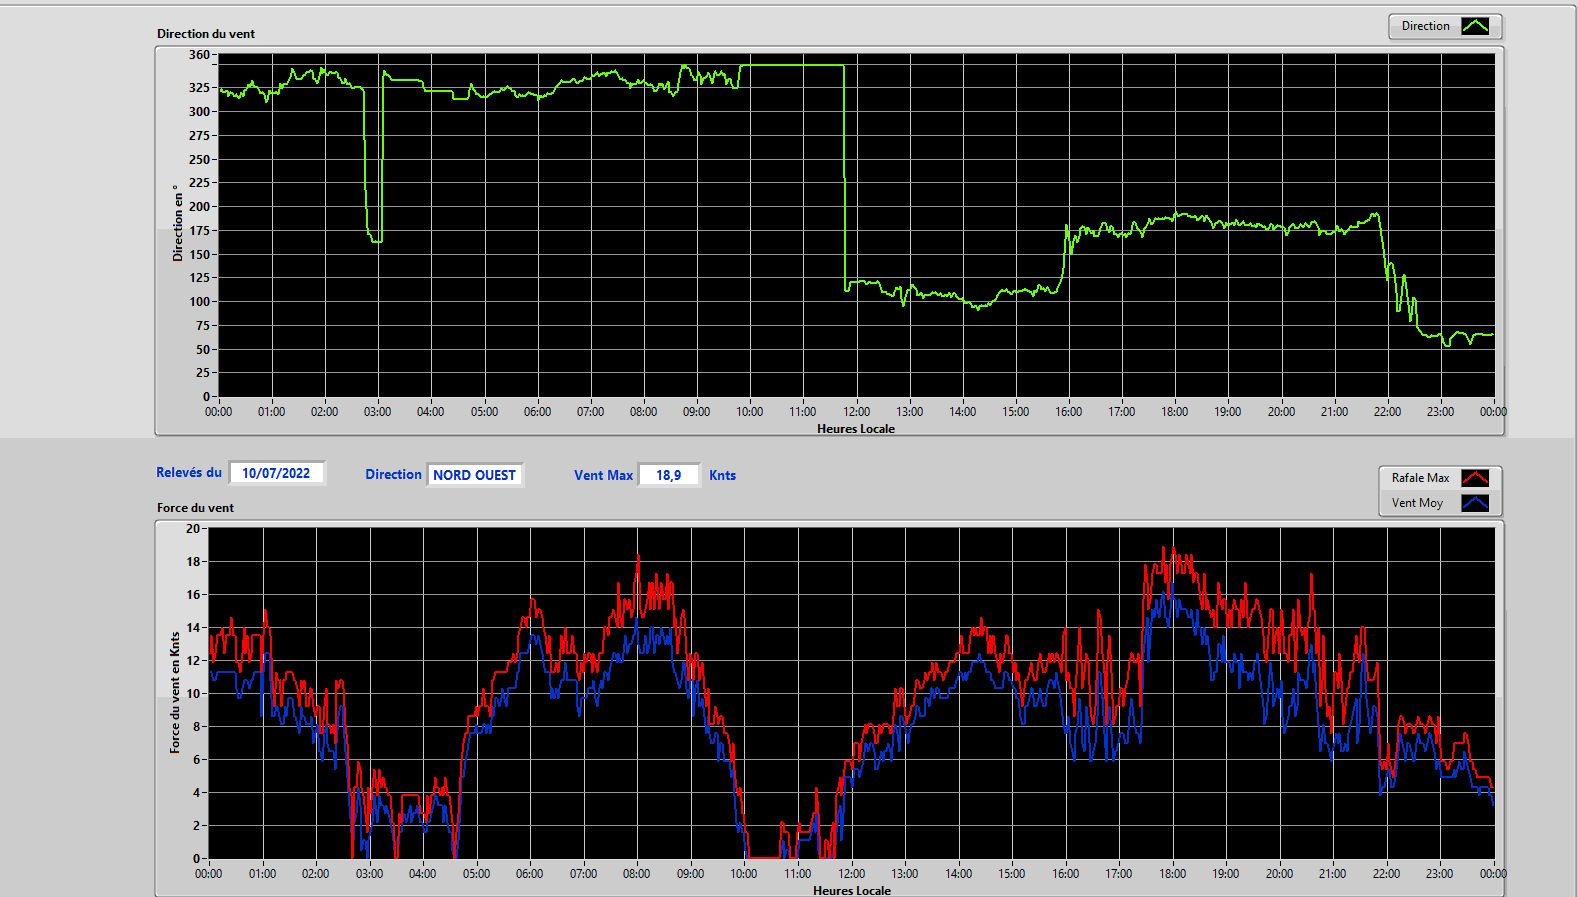Click the blue Direction label beside NORD OUEST
The width and height of the screenshot is (1578, 897).
[393, 474]
